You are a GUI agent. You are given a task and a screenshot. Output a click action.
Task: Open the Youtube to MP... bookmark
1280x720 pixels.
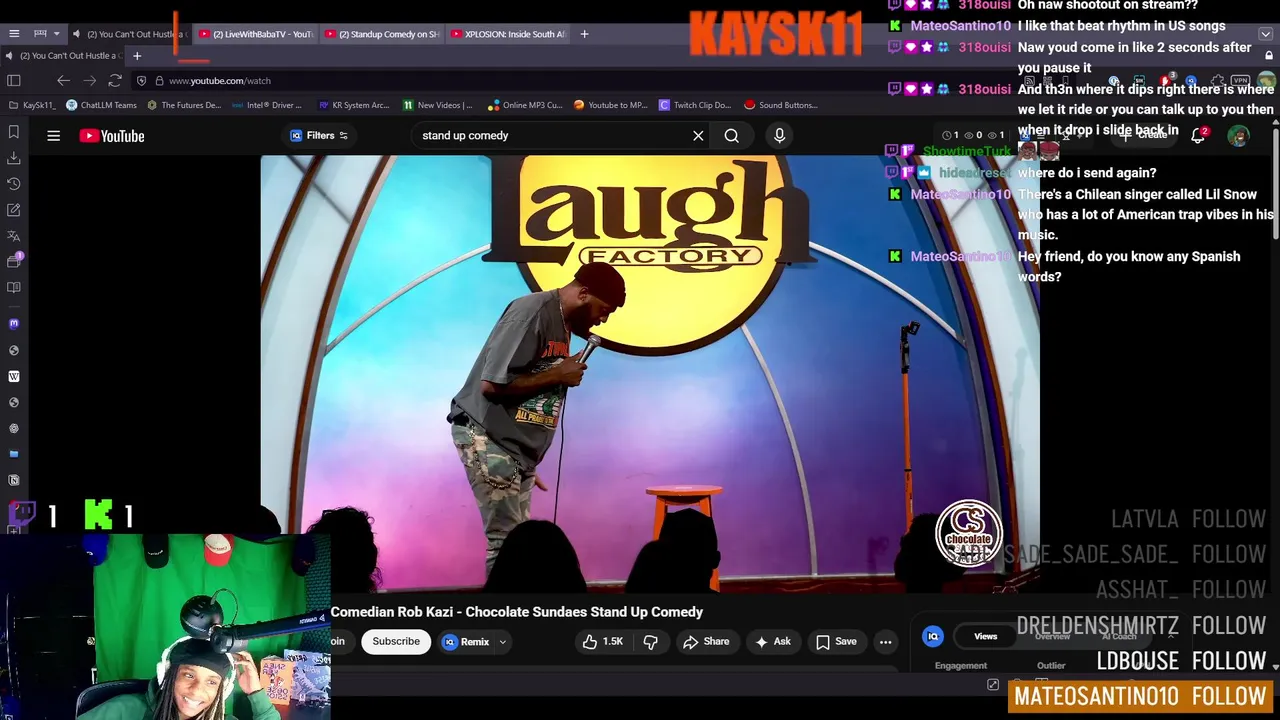[x=610, y=105]
